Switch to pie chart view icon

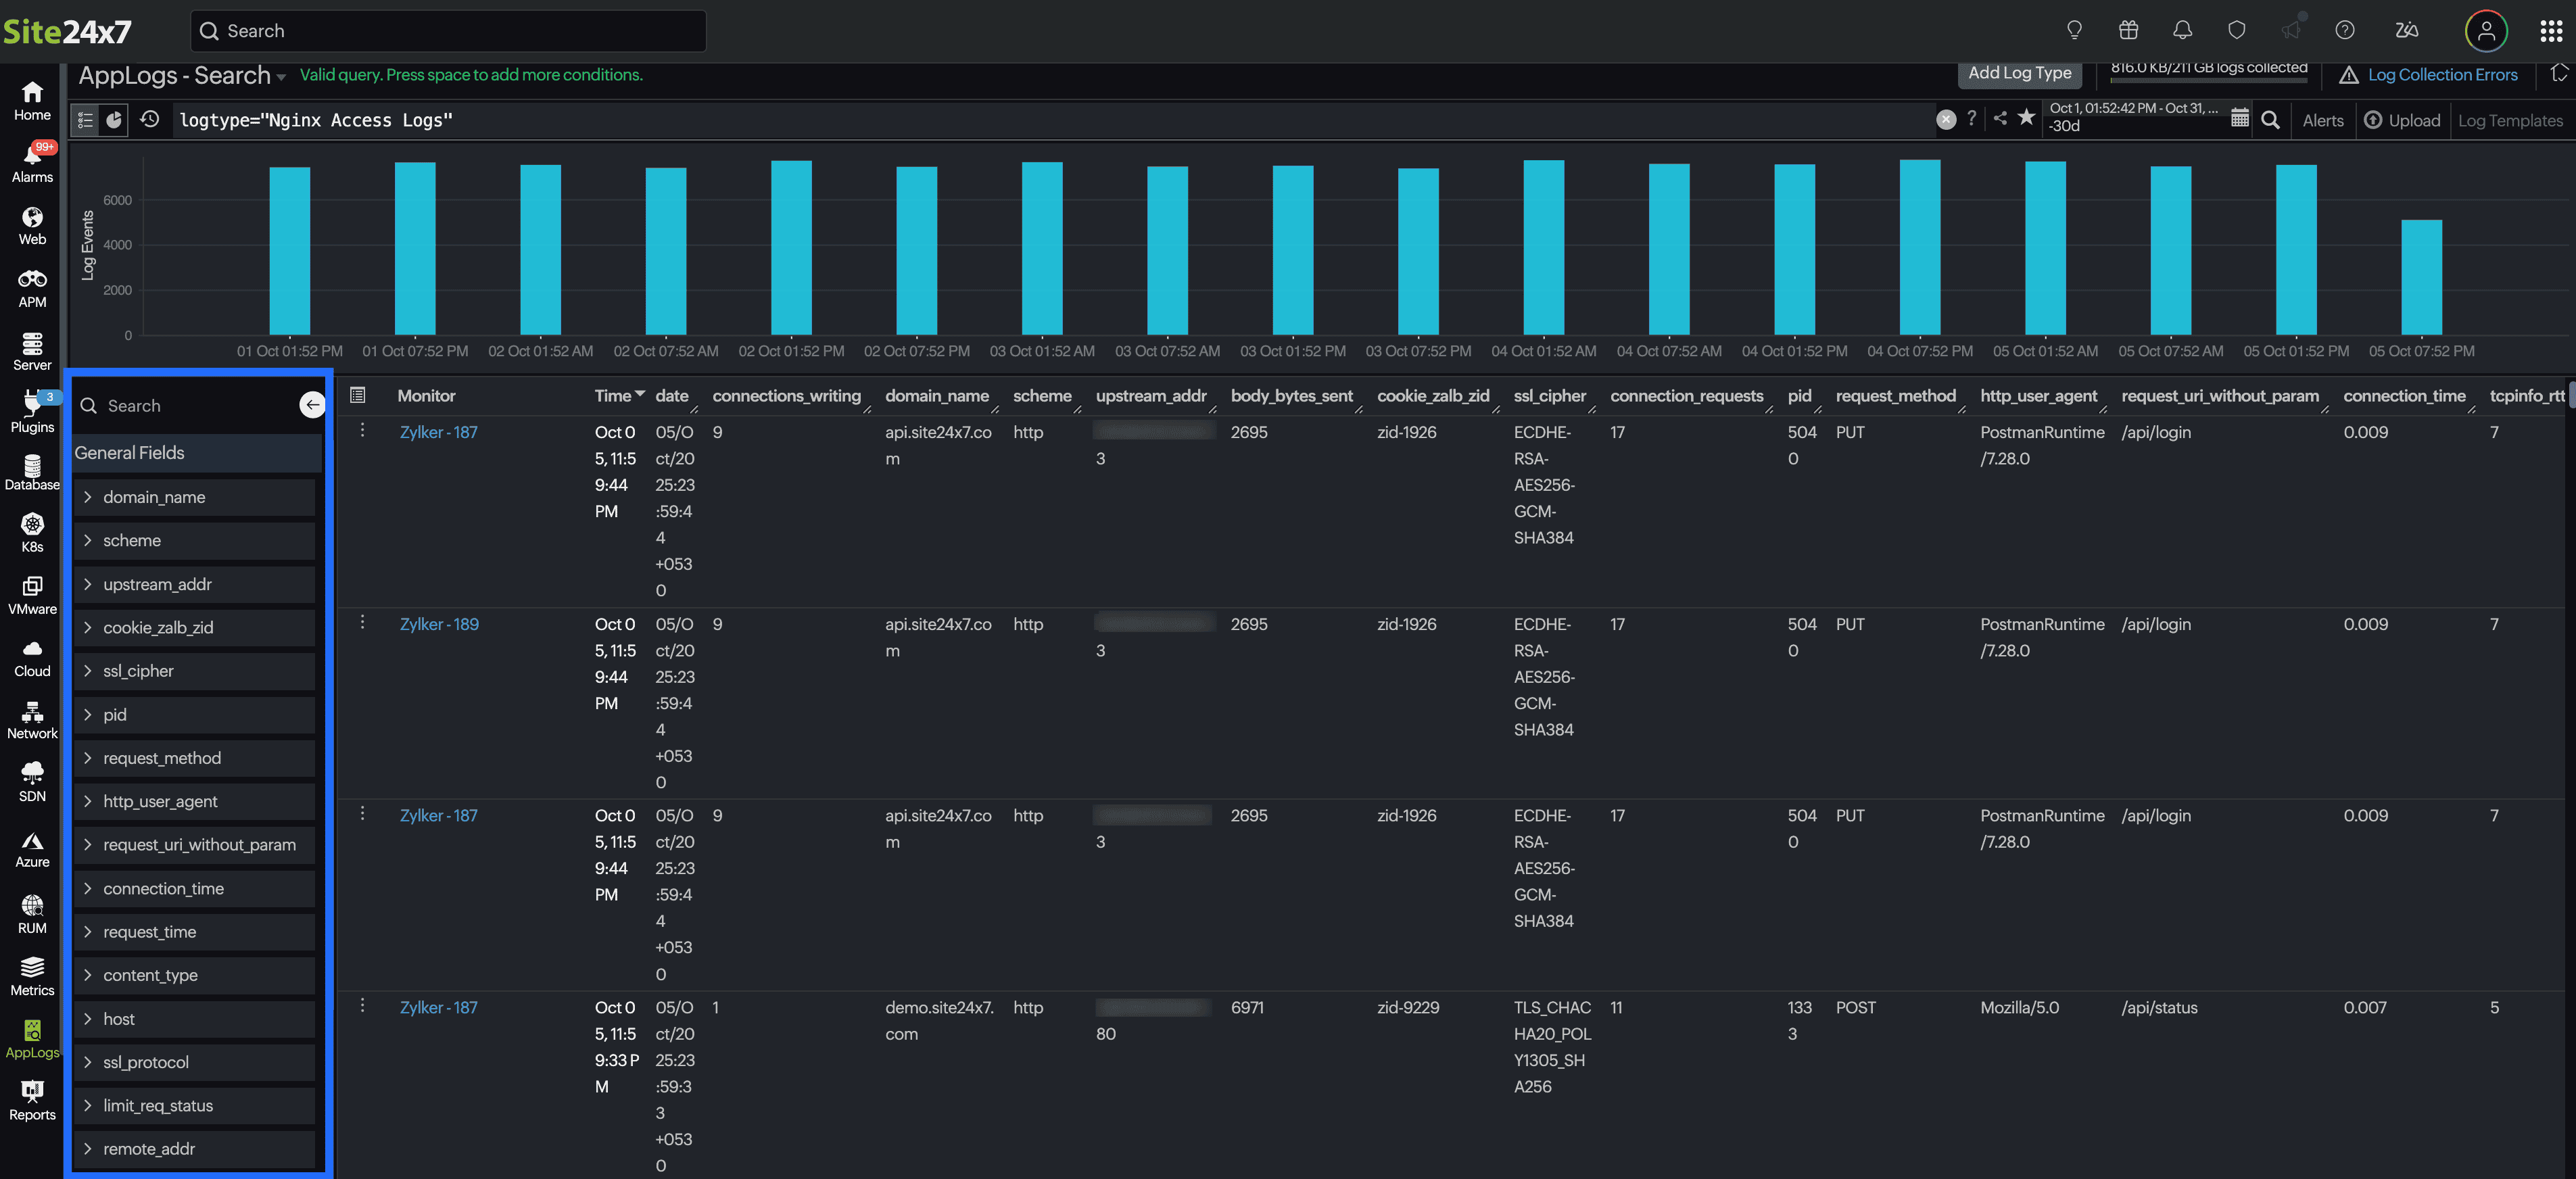pyautogui.click(x=114, y=119)
